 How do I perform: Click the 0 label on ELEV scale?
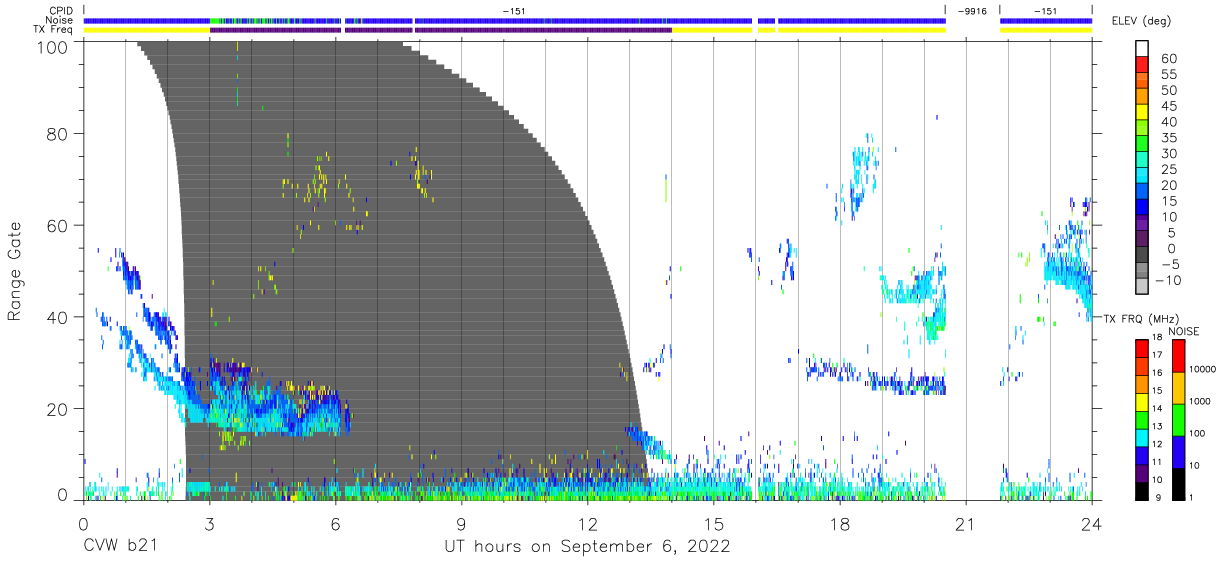[x=1172, y=249]
